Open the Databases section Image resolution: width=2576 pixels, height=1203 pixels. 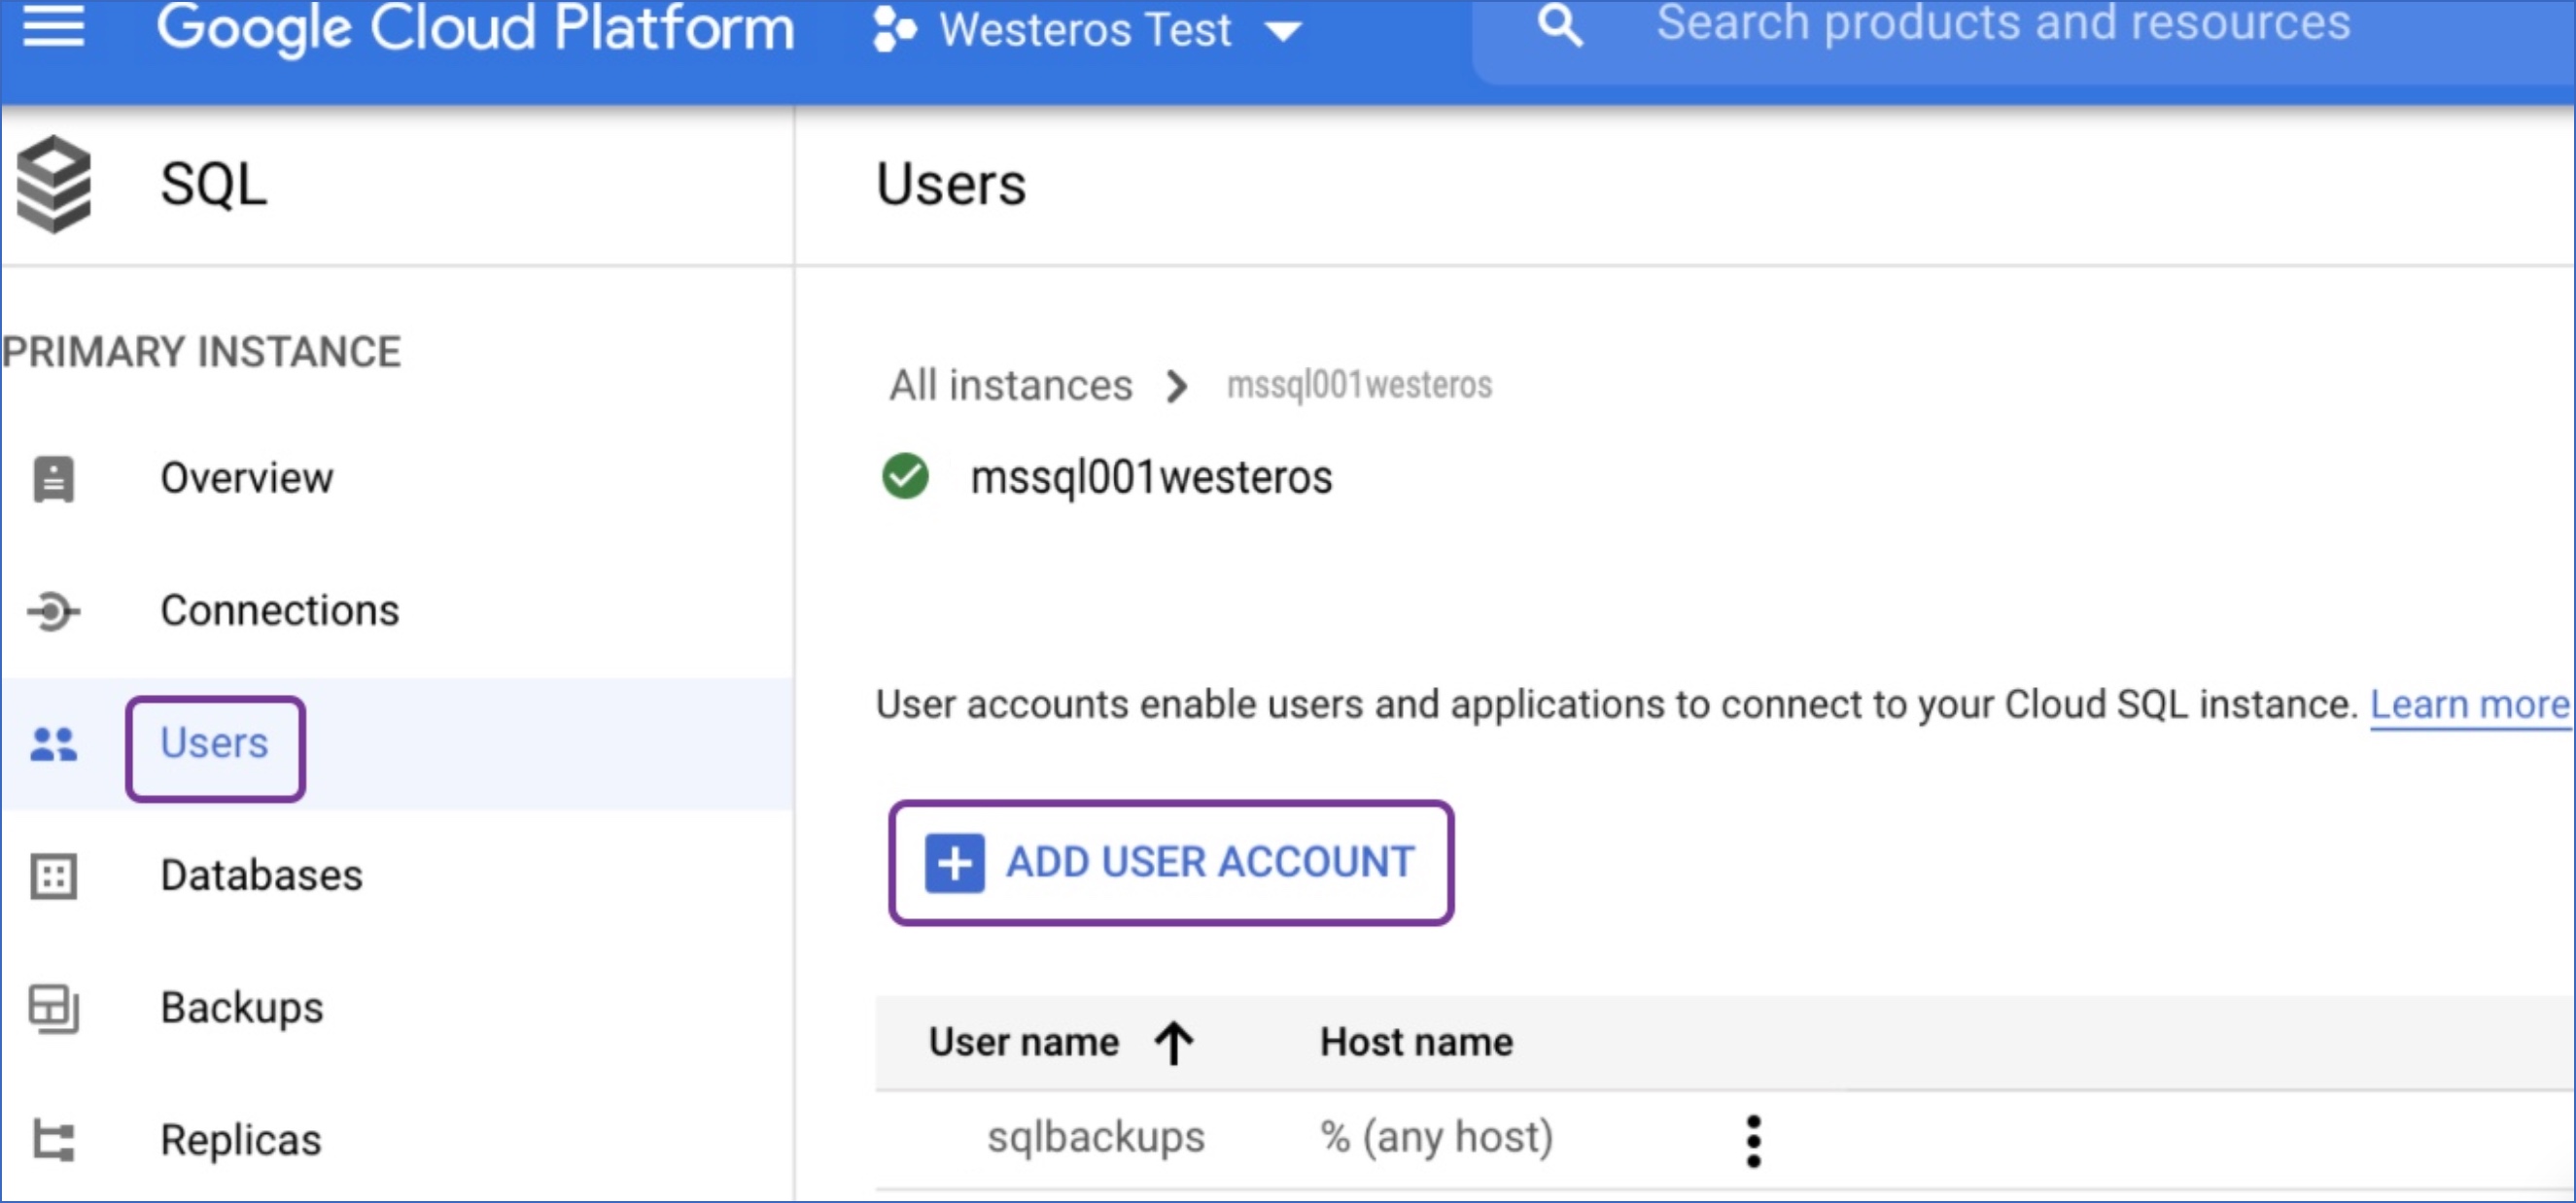261,876
